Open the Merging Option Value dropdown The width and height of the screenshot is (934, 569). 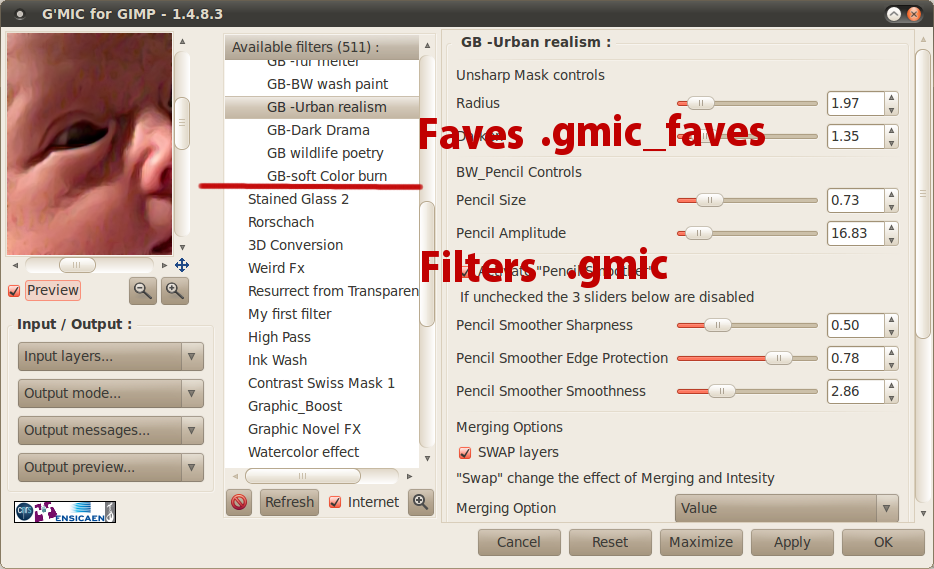point(786,508)
